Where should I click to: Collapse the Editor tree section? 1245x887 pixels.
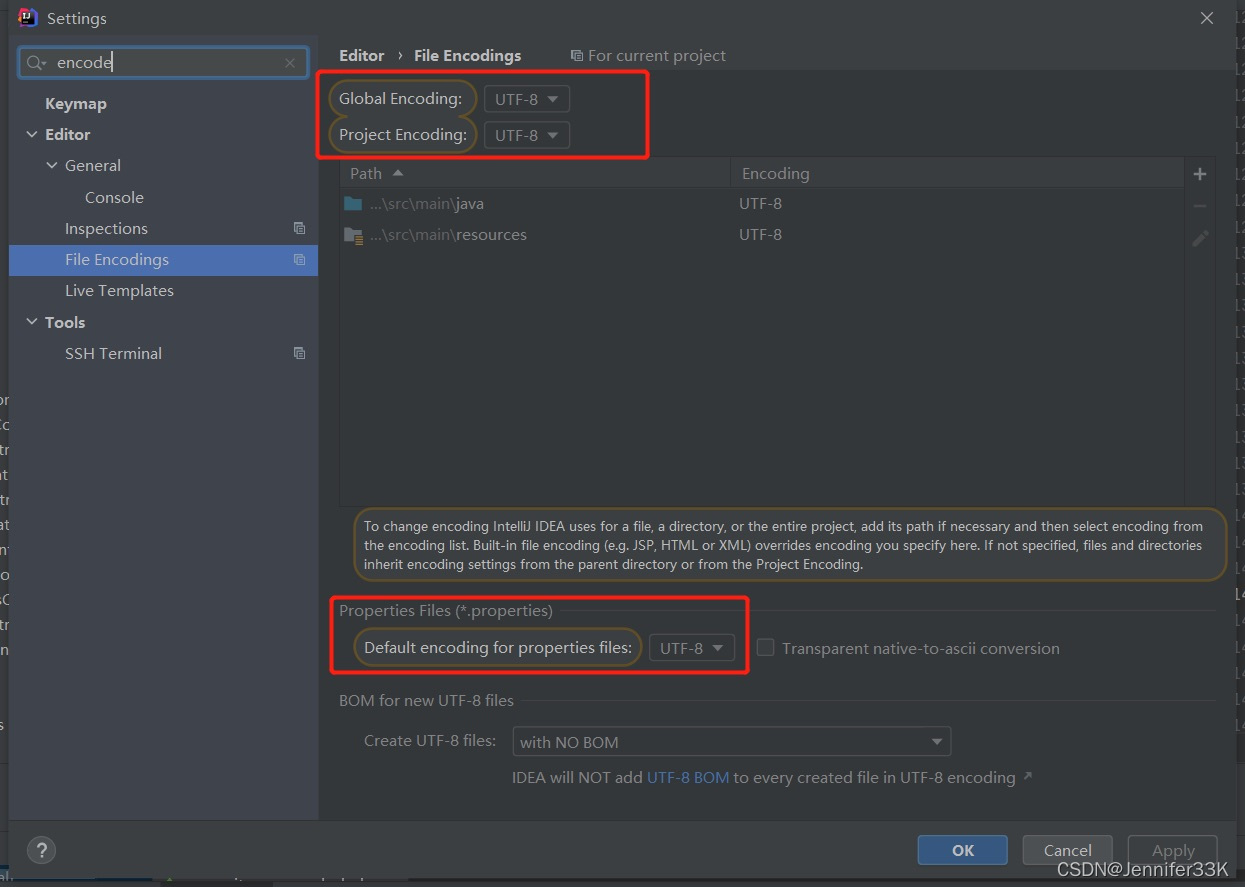31,134
